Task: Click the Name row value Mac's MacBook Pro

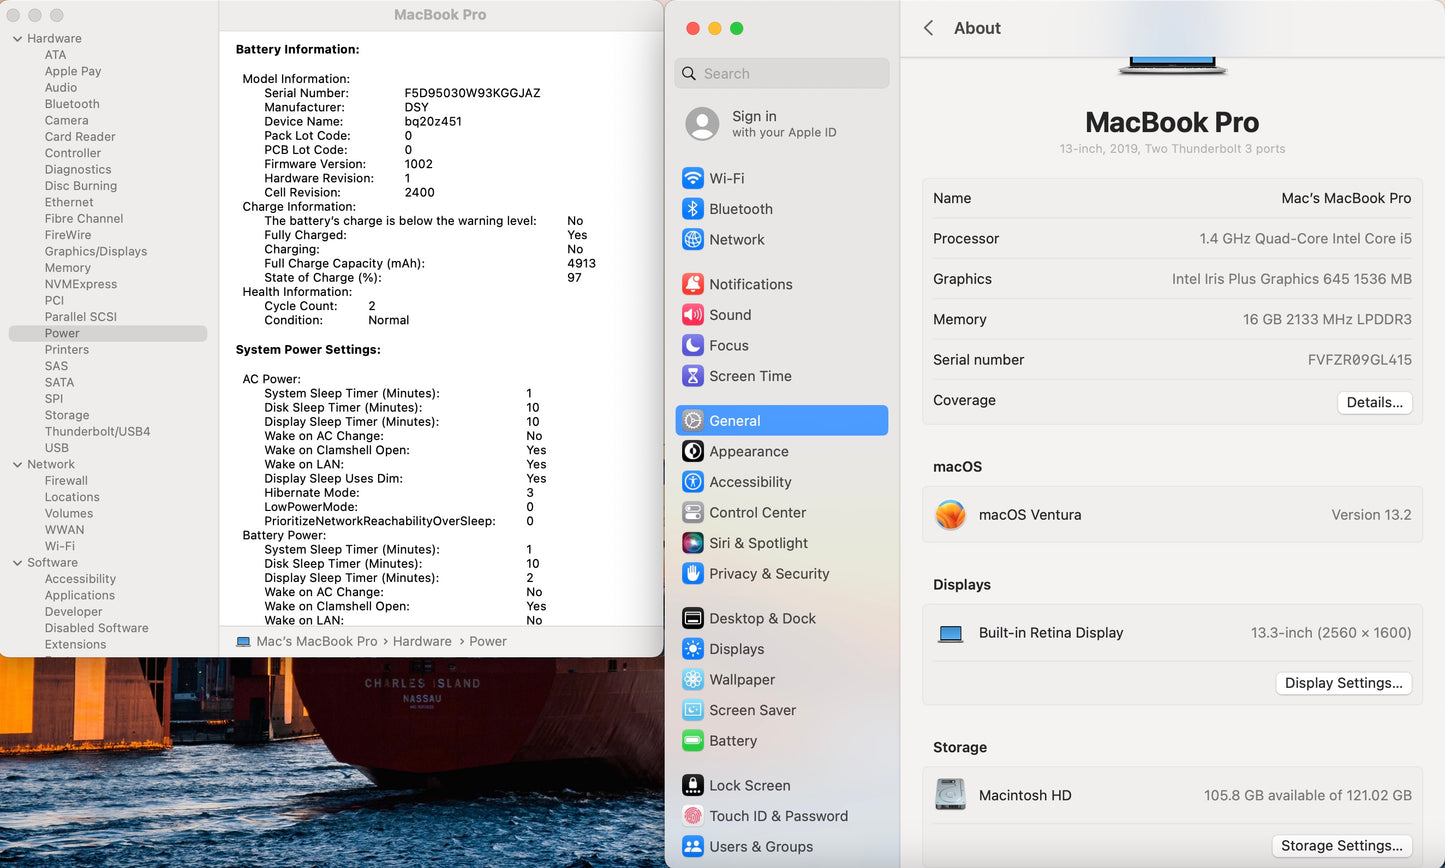Action: click(x=1346, y=198)
